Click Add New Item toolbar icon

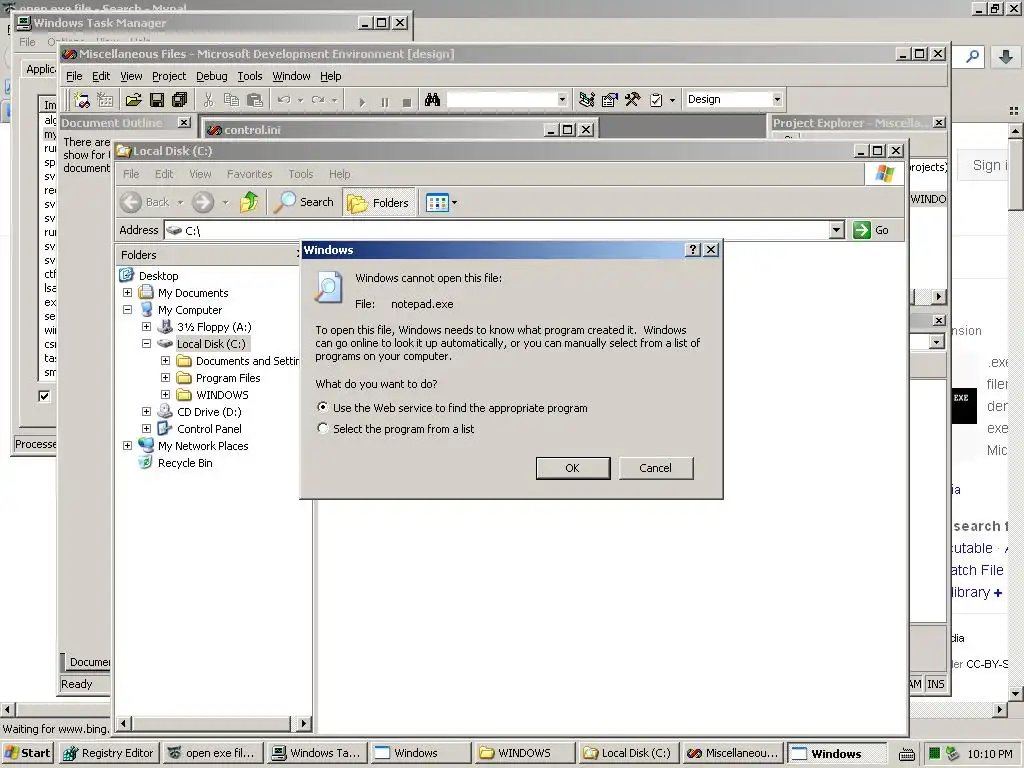(x=105, y=100)
